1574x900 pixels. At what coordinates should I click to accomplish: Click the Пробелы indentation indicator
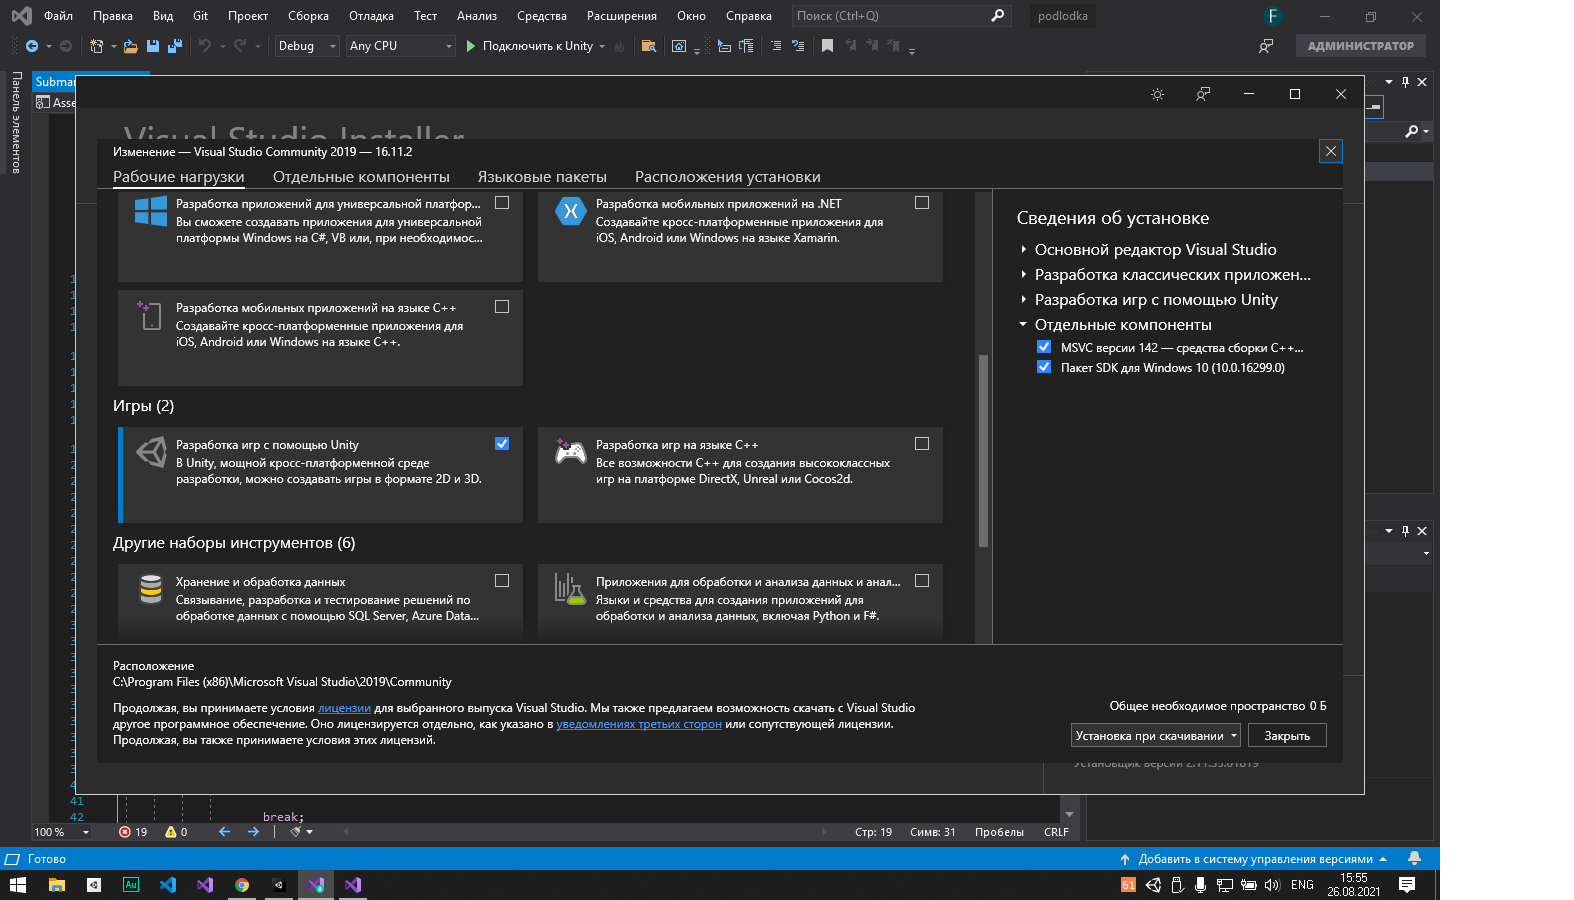(x=999, y=832)
